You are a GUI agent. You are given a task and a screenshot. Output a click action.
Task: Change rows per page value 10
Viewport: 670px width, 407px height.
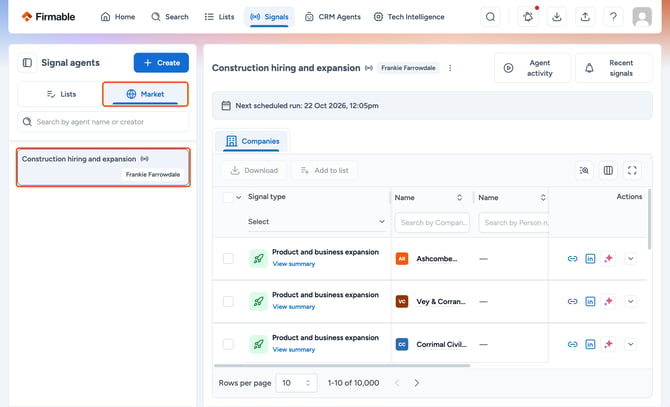pos(297,383)
